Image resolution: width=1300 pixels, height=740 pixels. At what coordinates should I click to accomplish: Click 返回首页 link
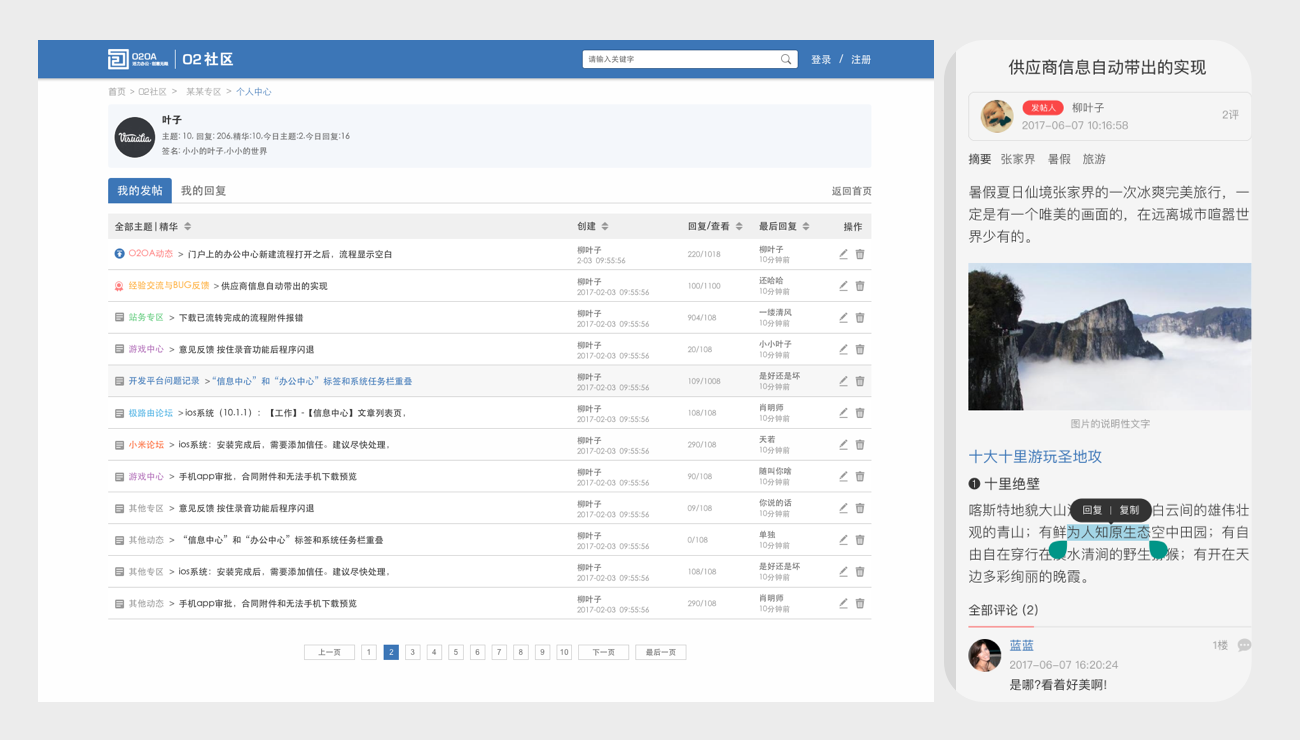[x=851, y=191]
